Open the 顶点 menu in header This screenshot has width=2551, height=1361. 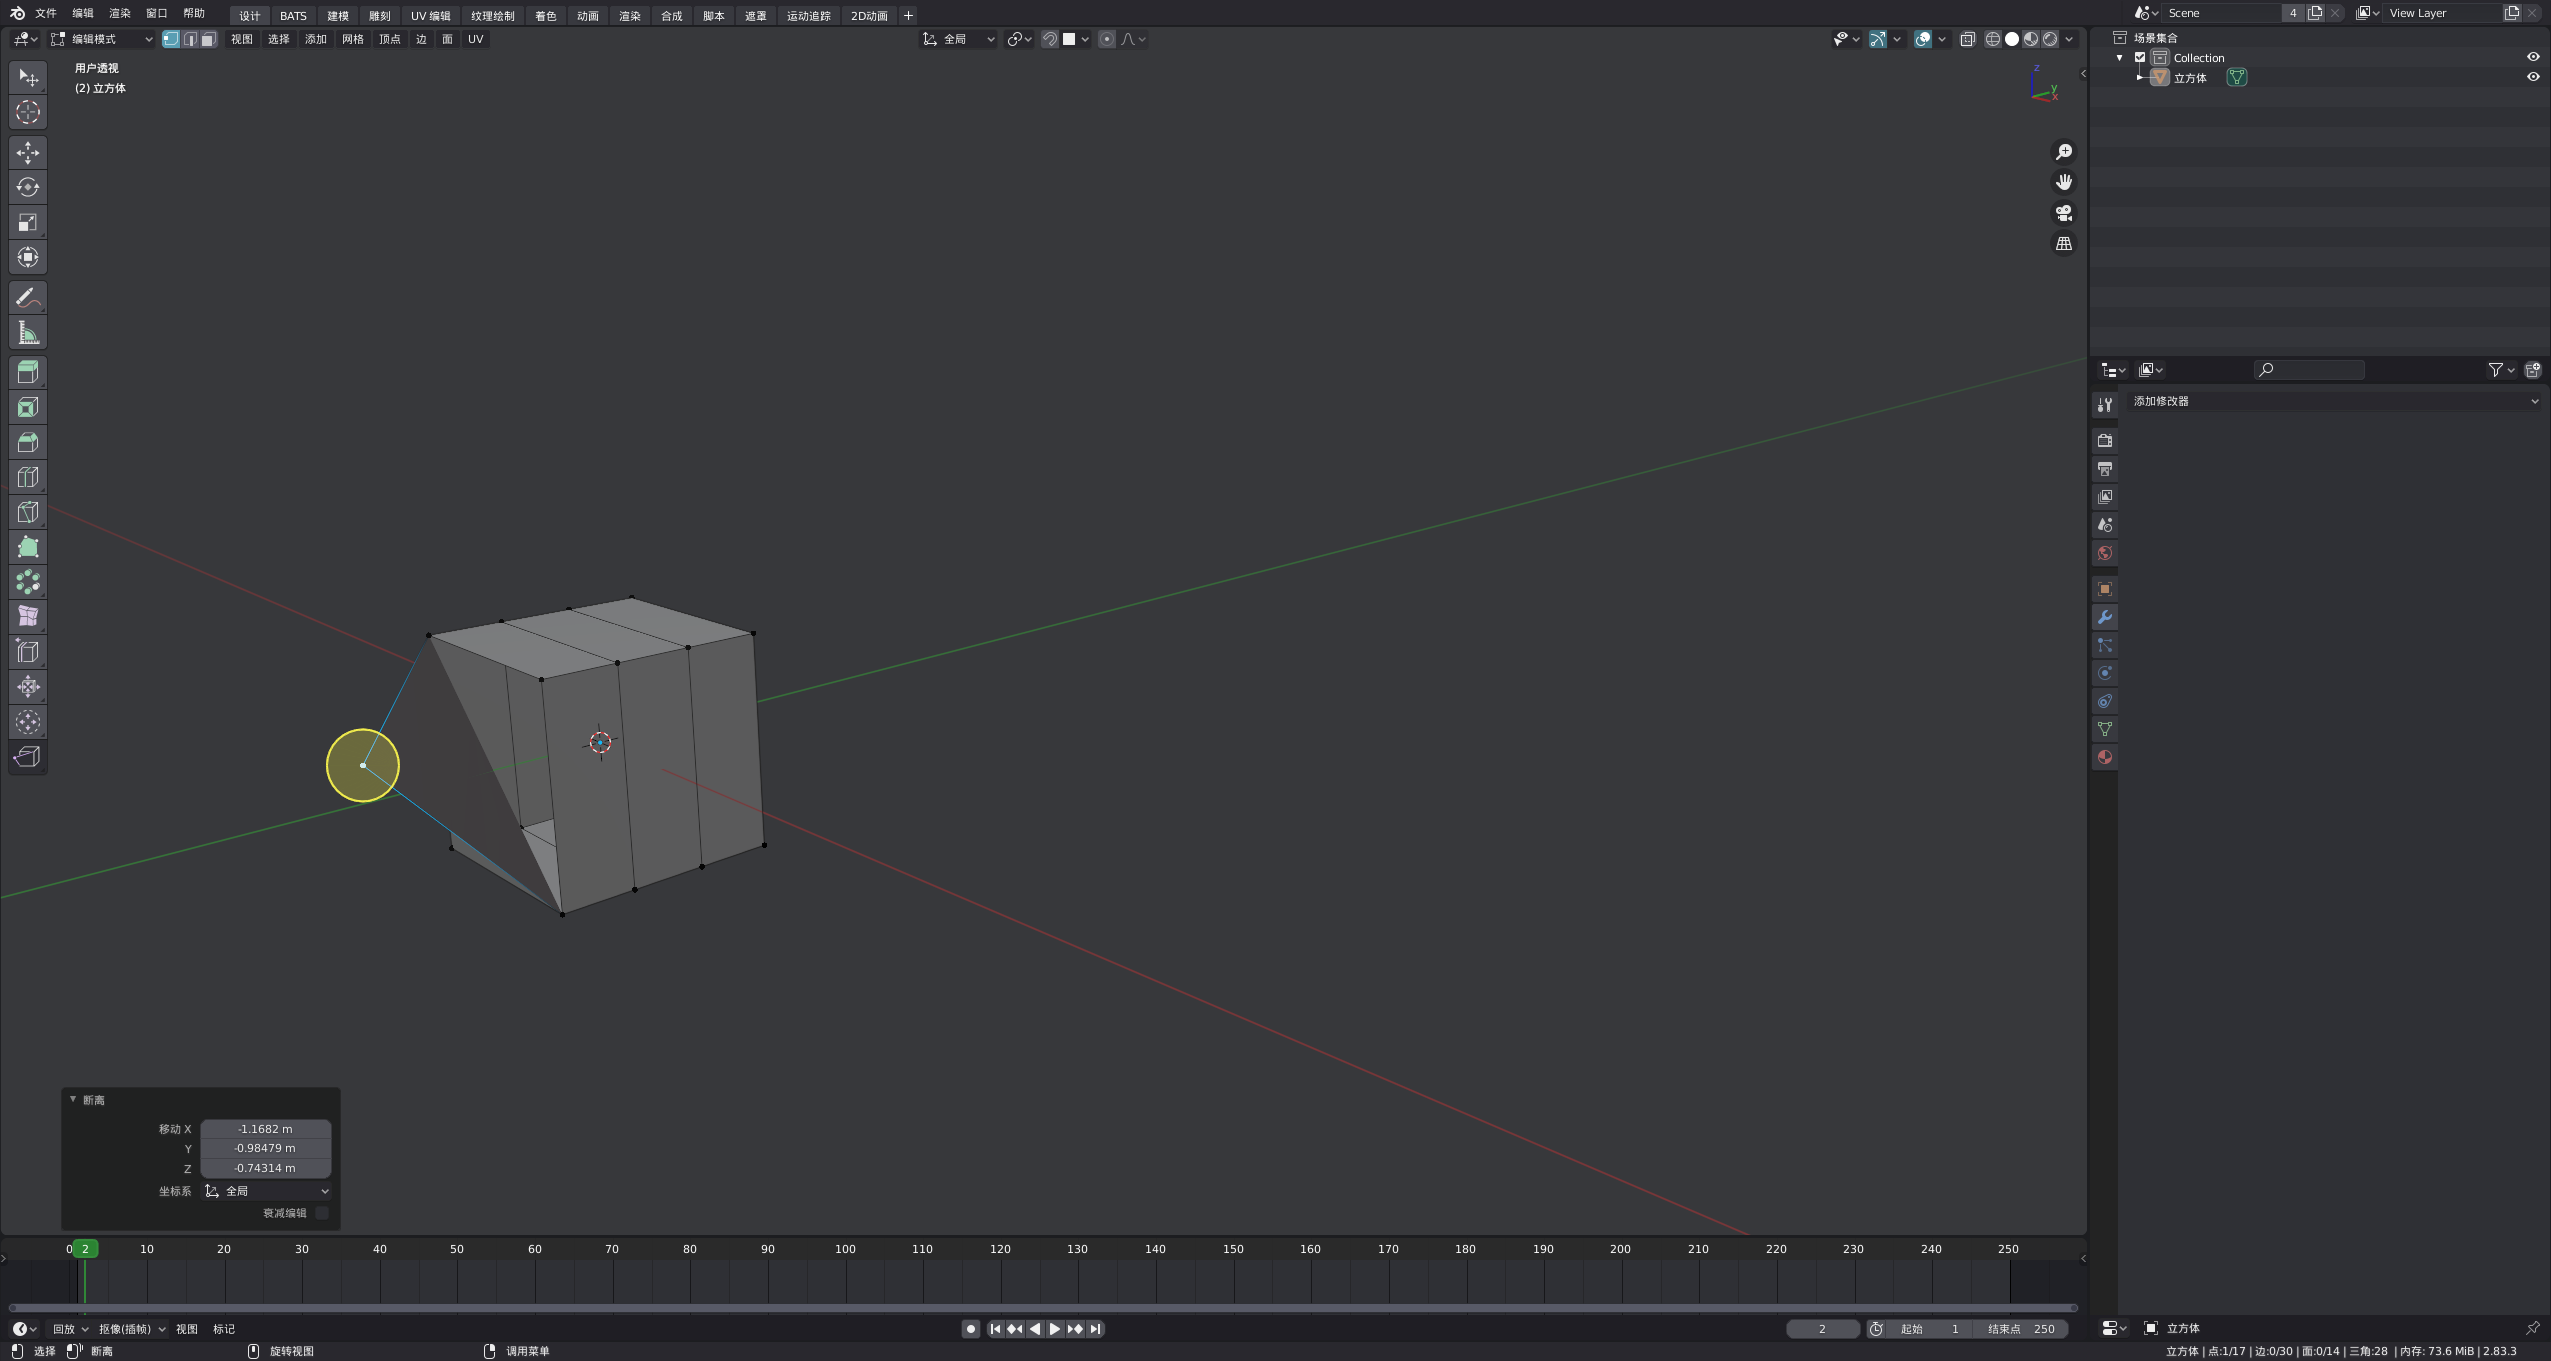(x=389, y=39)
